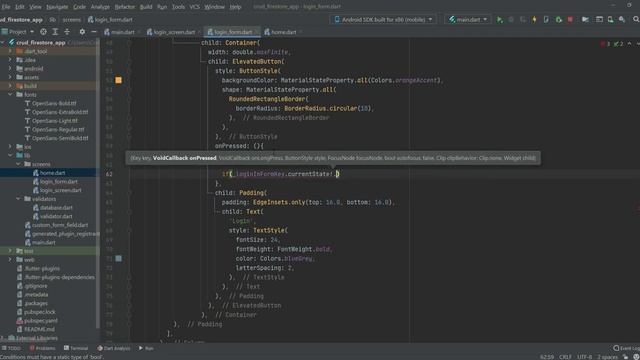This screenshot has height=360, width=640.
Task: Collapse the screens folder
Action: point(18,164)
